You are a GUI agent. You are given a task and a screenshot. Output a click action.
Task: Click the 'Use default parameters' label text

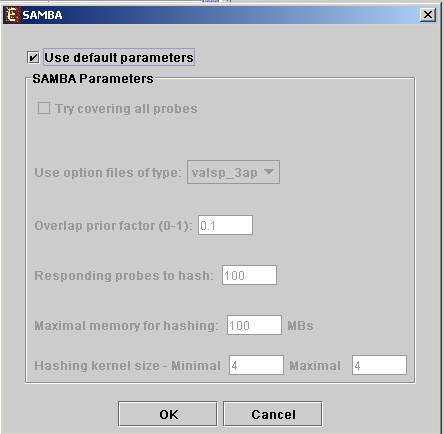click(119, 58)
